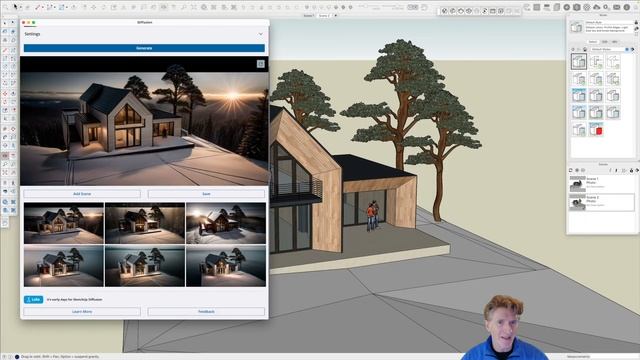
Task: Select the Zoom magnifier tool in left toolbar
Action: (5, 164)
